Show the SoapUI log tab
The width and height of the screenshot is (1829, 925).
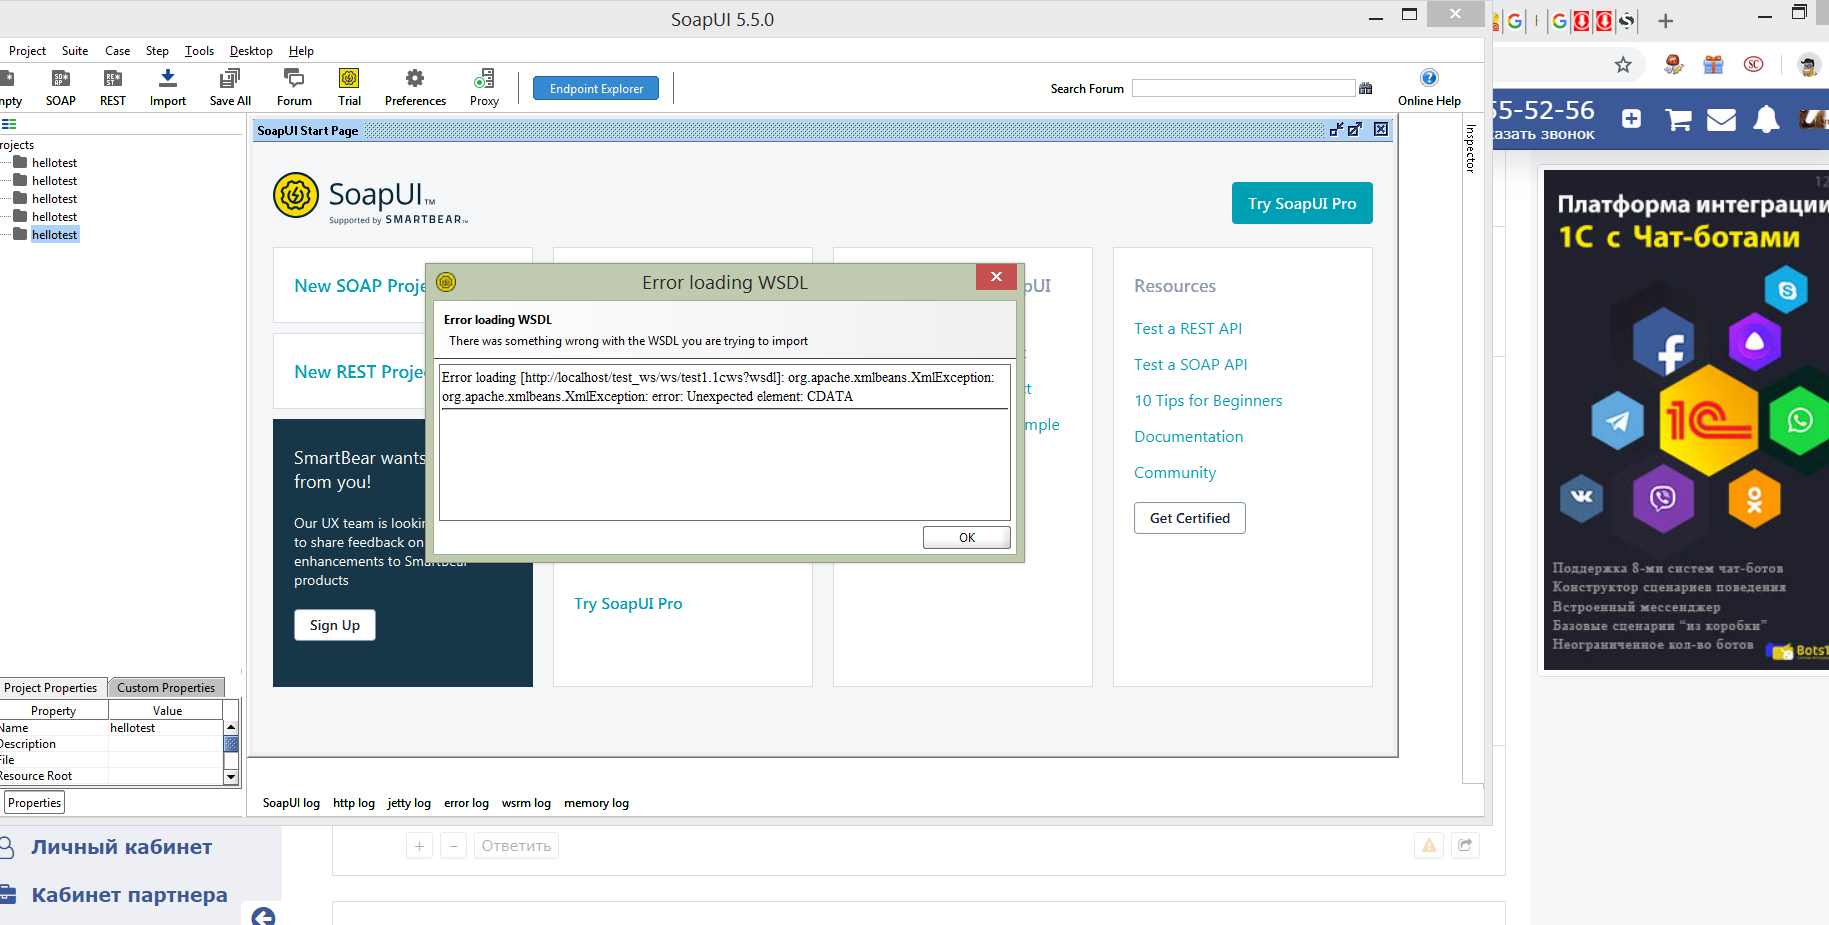click(x=291, y=803)
